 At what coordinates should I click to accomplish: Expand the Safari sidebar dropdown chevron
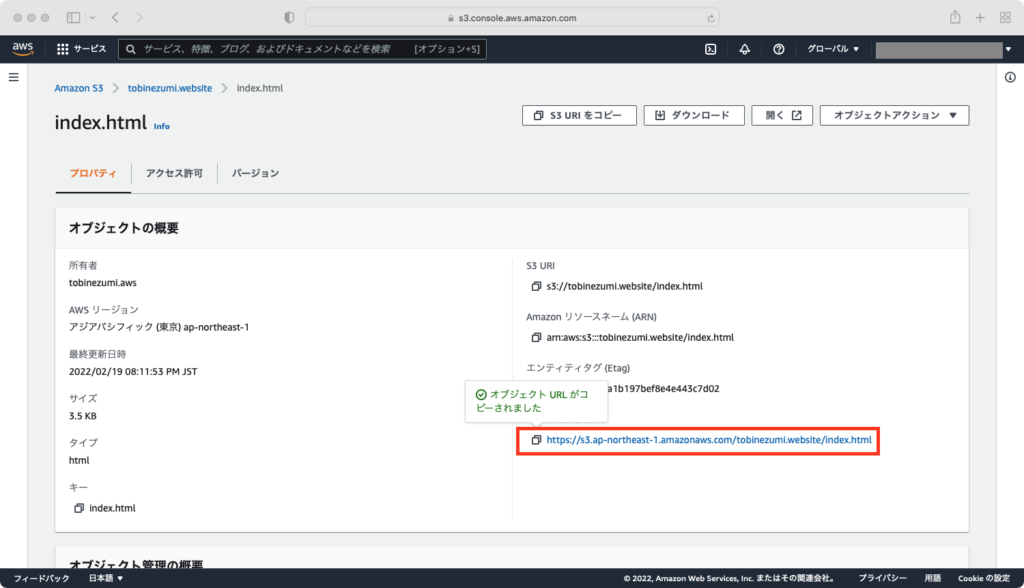pyautogui.click(x=92, y=18)
